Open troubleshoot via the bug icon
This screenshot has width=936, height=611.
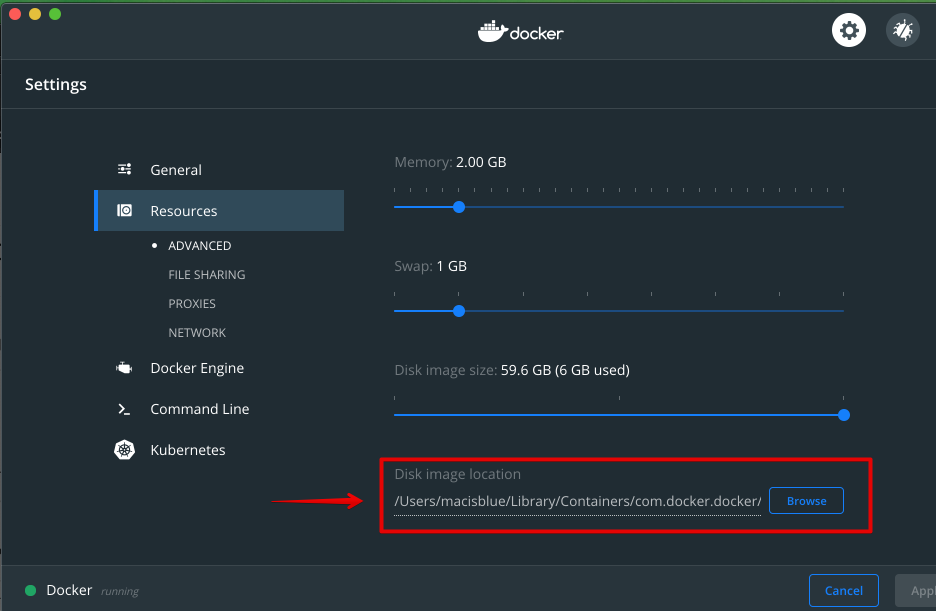903,30
